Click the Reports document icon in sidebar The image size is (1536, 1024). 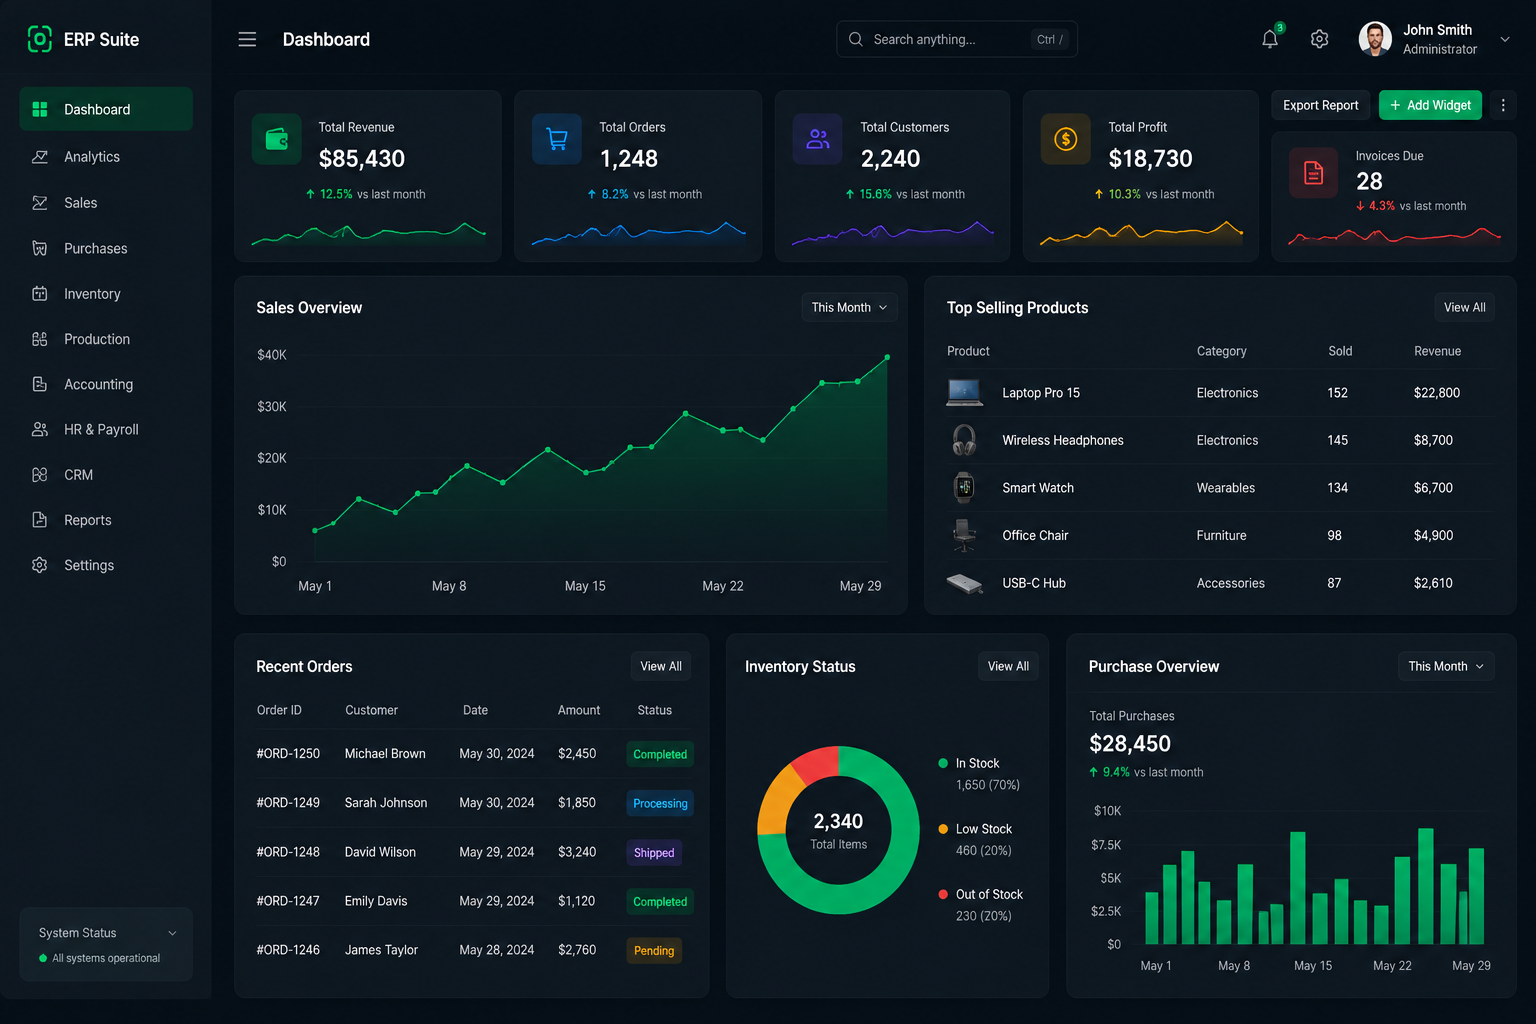[40, 520]
